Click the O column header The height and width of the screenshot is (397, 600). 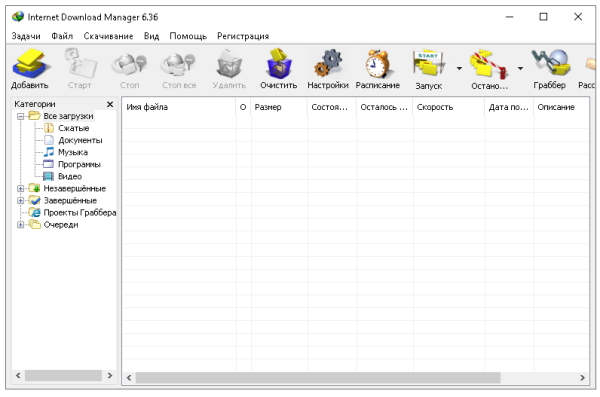point(243,107)
